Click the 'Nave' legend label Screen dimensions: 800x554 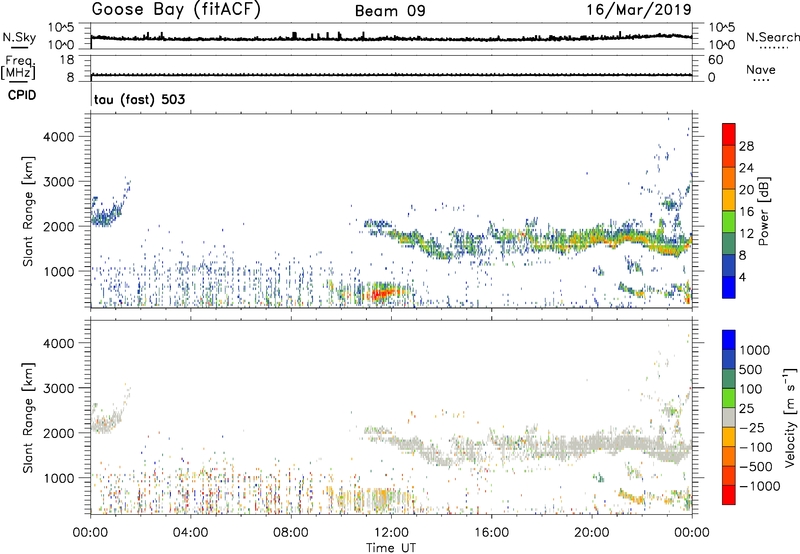click(x=761, y=69)
